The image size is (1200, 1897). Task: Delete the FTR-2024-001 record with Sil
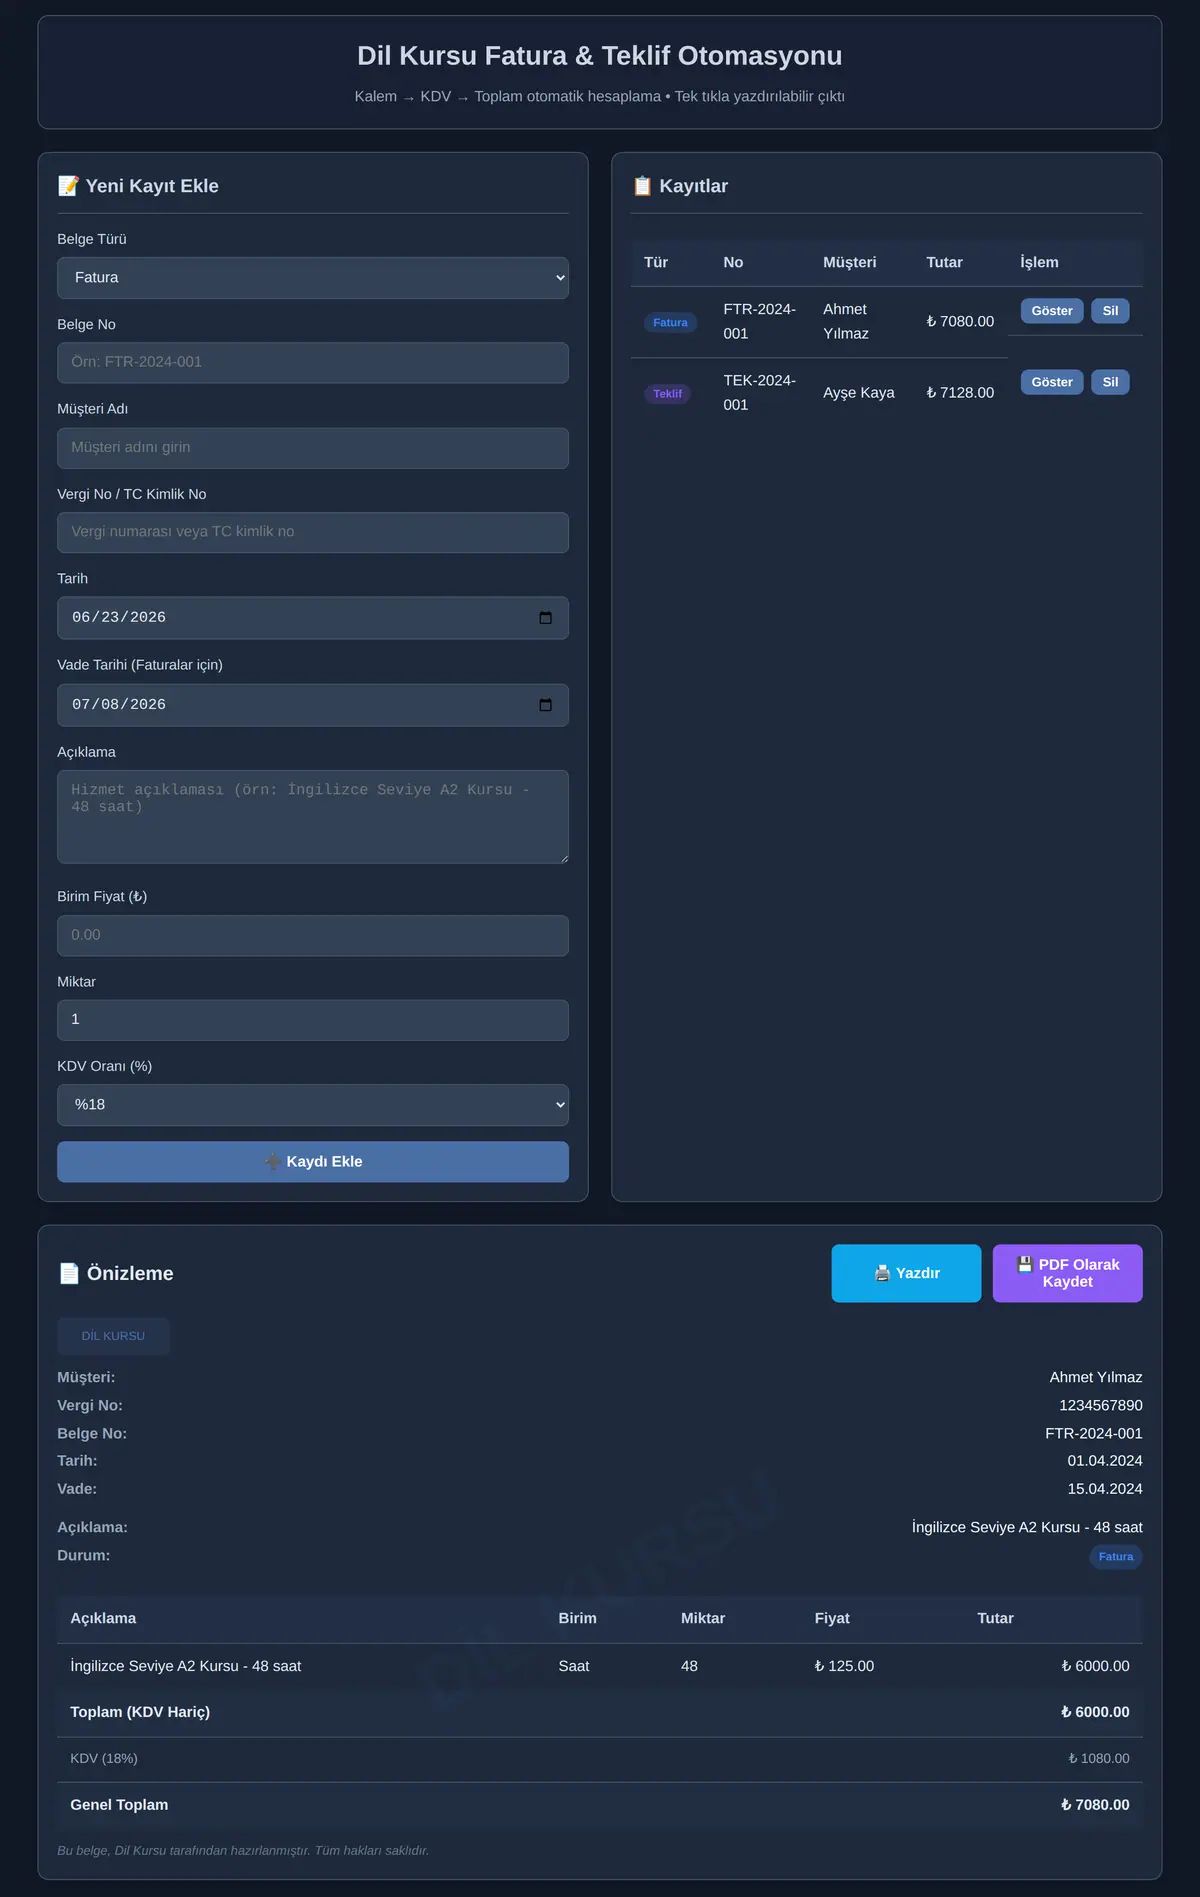click(x=1110, y=311)
